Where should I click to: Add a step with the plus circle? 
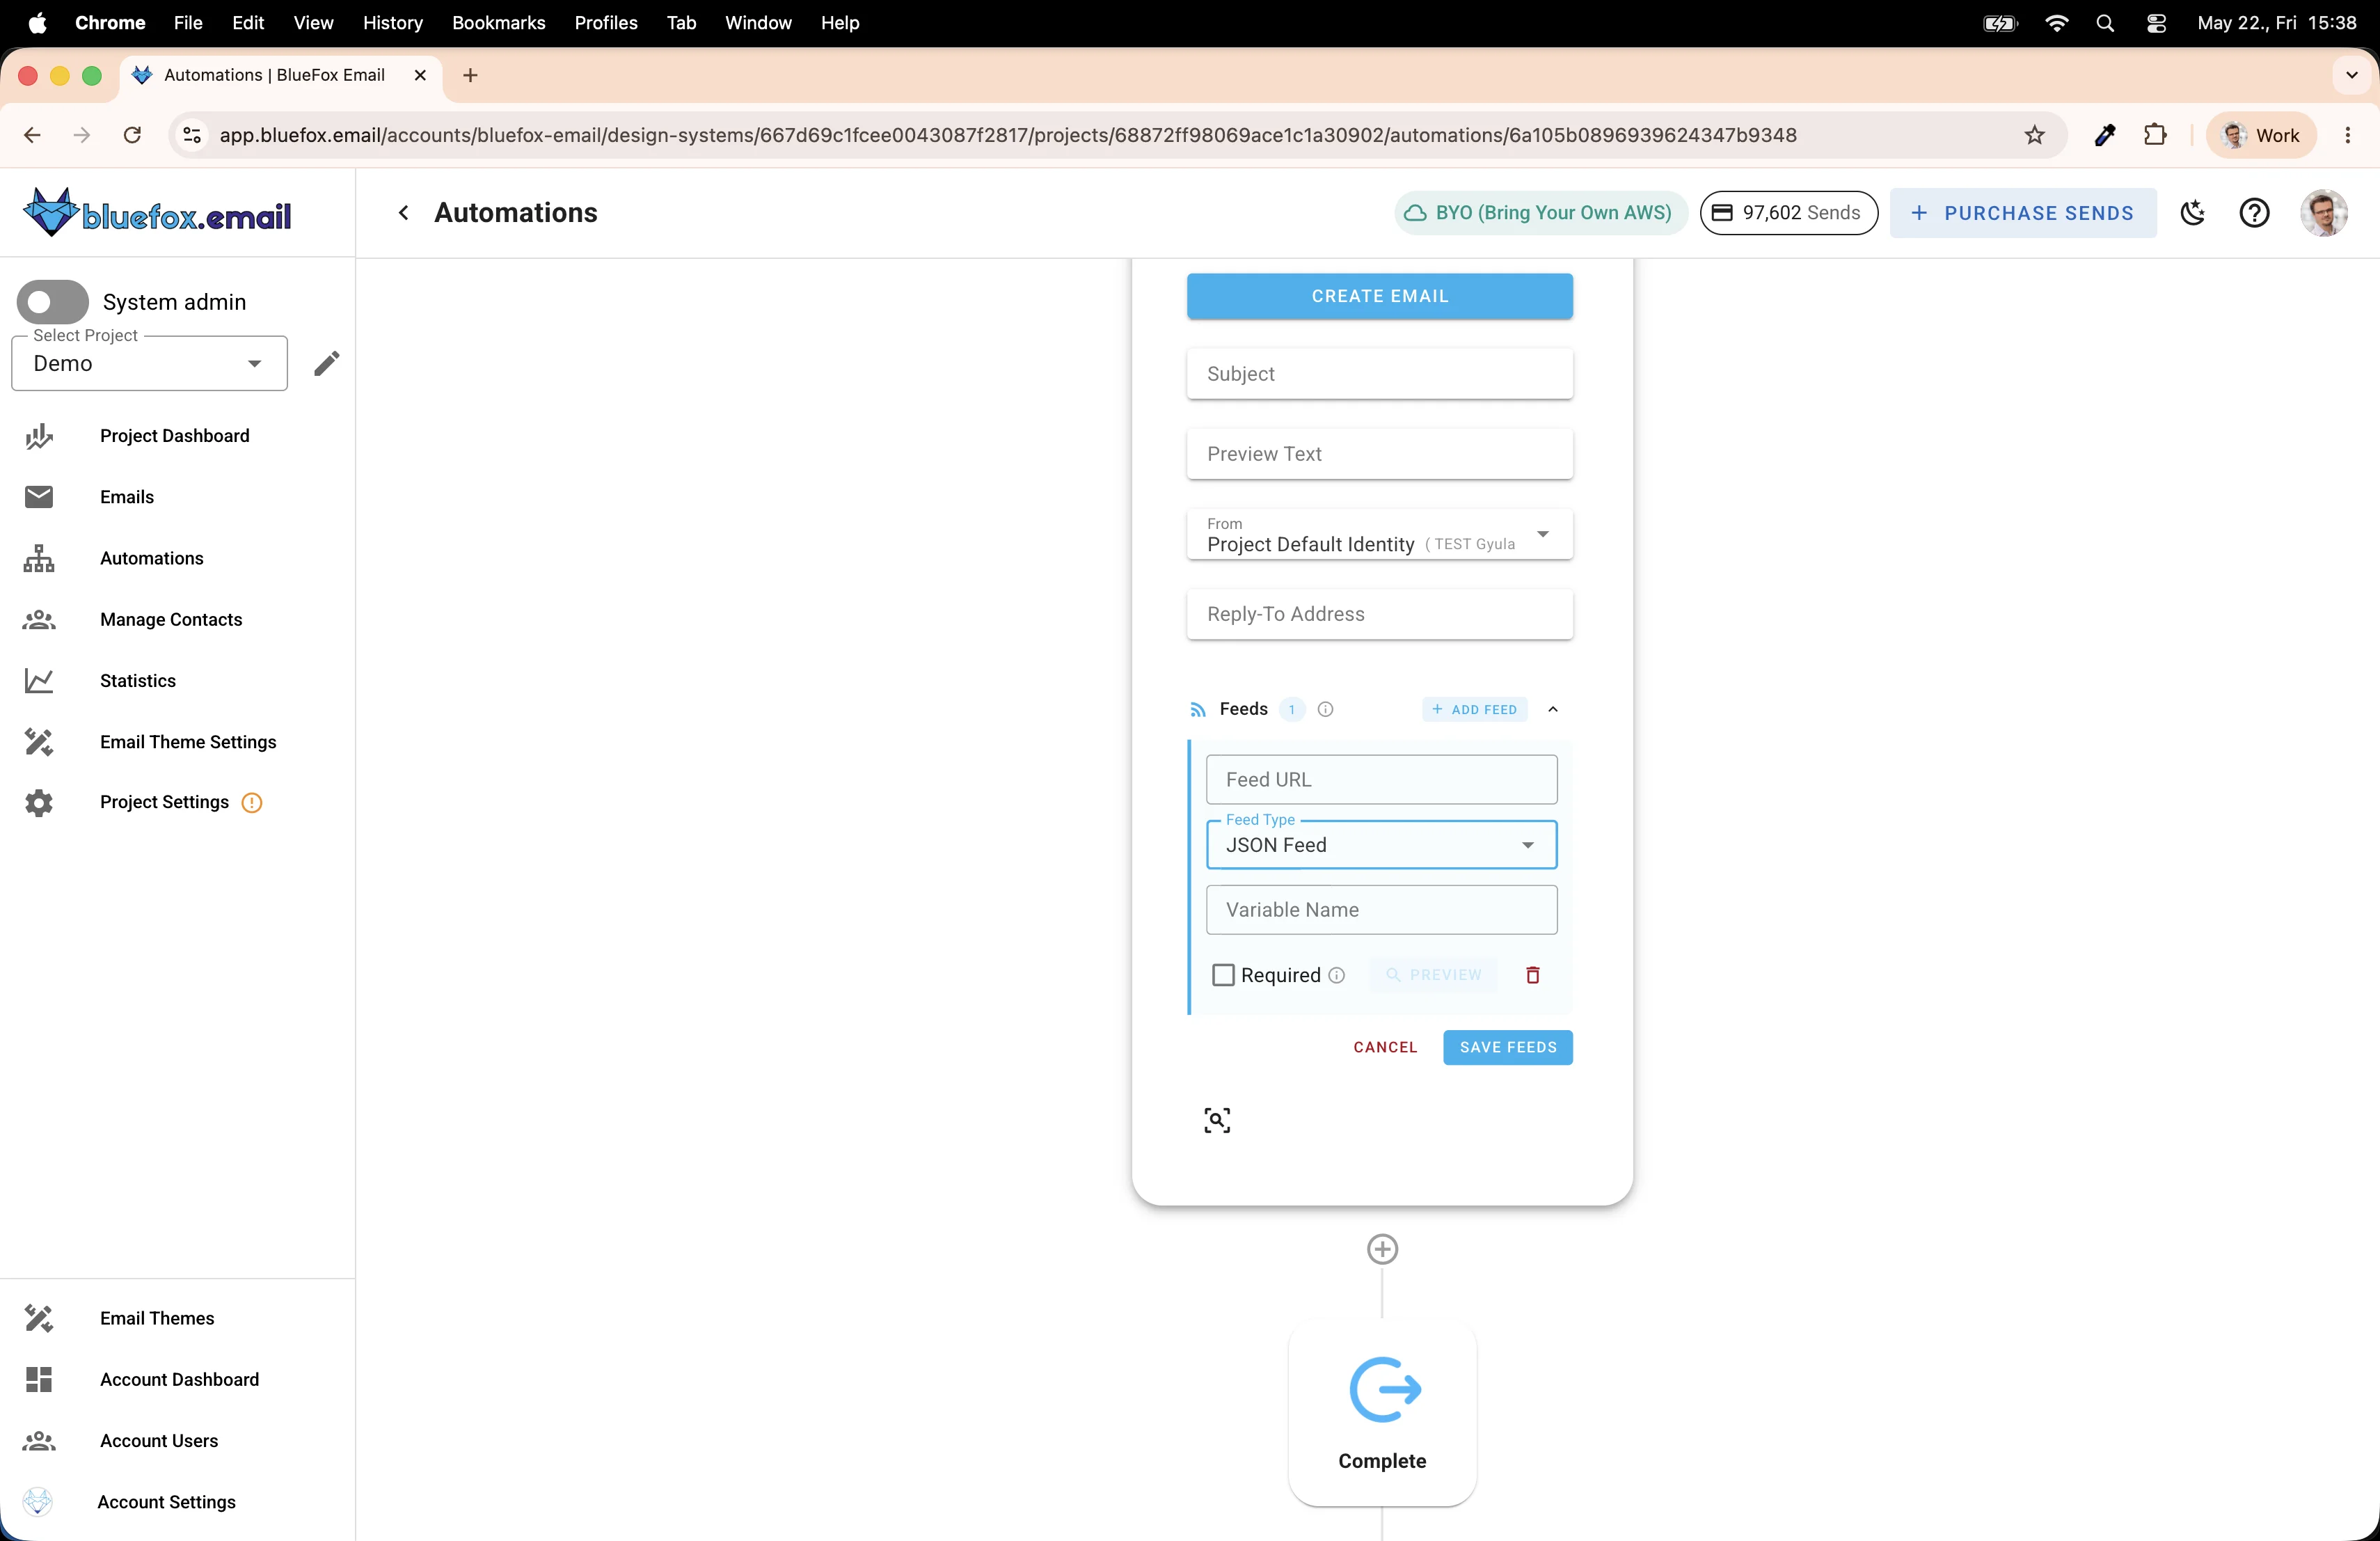pyautogui.click(x=1382, y=1249)
